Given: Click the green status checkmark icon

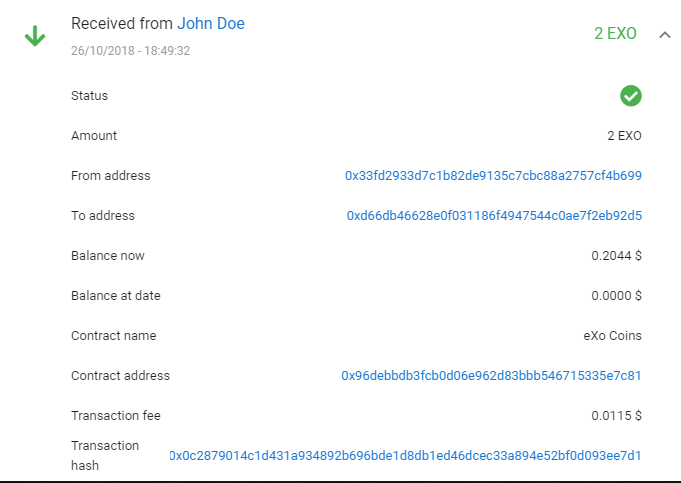Looking at the screenshot, I should tap(631, 96).
